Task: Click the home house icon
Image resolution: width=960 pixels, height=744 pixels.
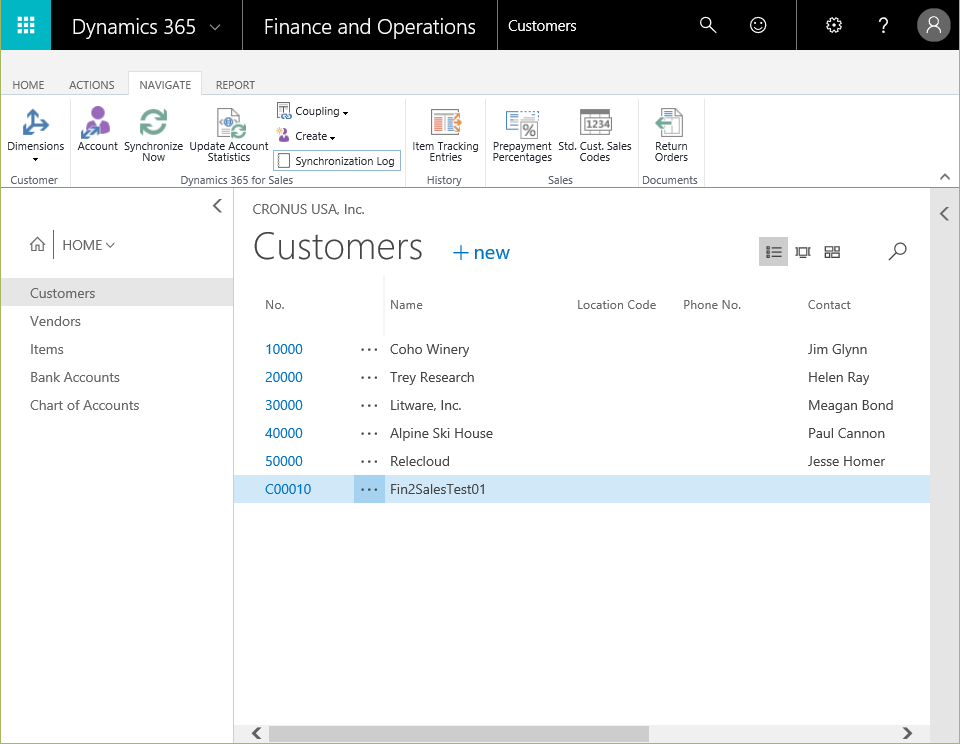Action: [x=37, y=244]
